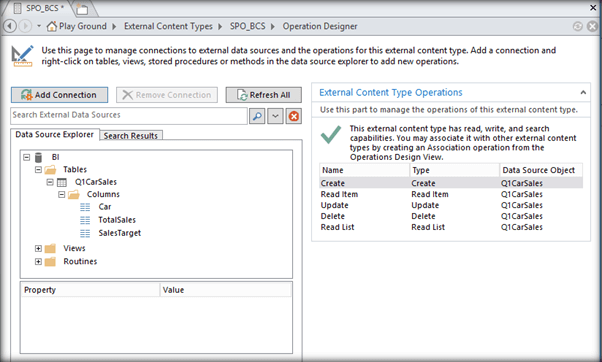The height and width of the screenshot is (362, 602).
Task: Select the Read List operation row
Action: (x=451, y=227)
